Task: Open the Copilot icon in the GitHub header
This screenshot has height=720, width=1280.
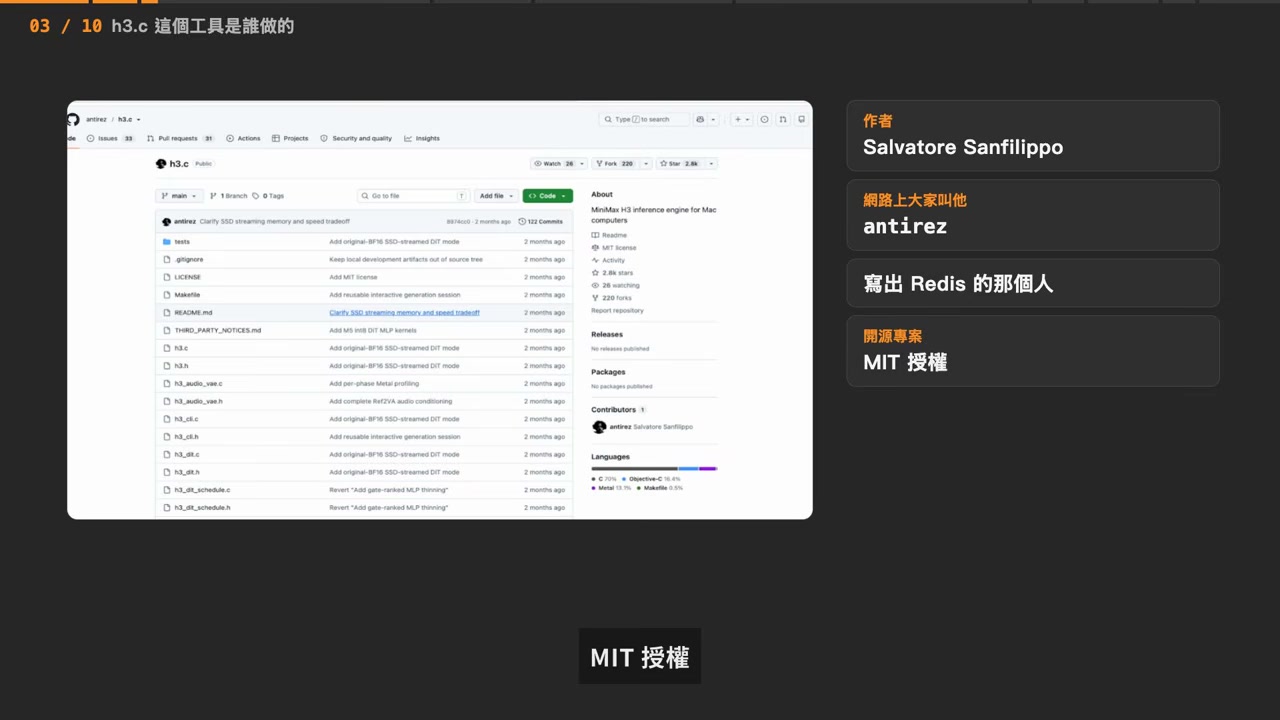Action: (x=700, y=119)
